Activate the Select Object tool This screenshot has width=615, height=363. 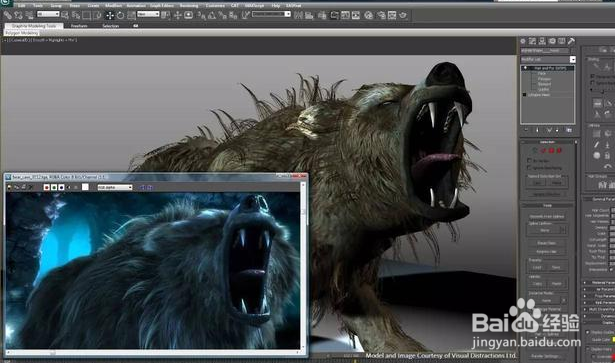click(65, 15)
